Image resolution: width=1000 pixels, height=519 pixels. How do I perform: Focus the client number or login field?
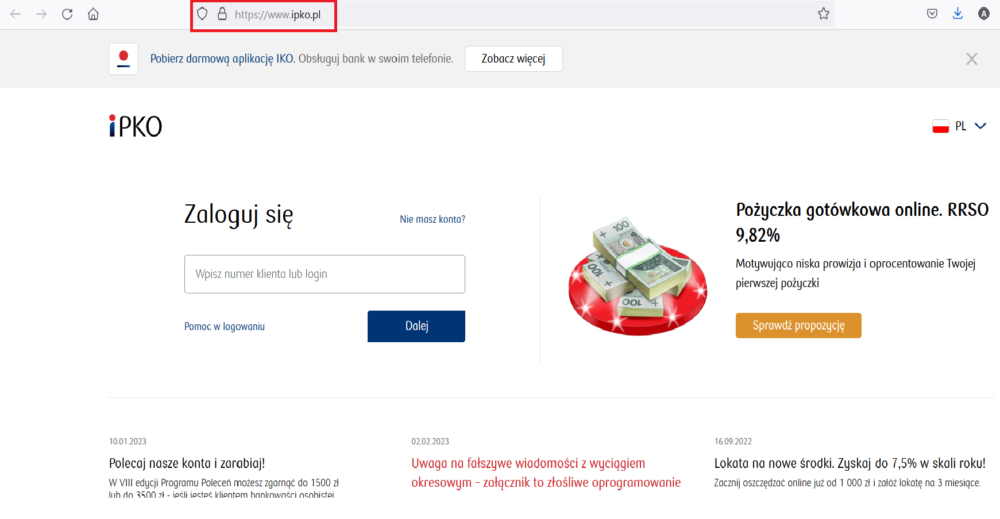click(325, 274)
